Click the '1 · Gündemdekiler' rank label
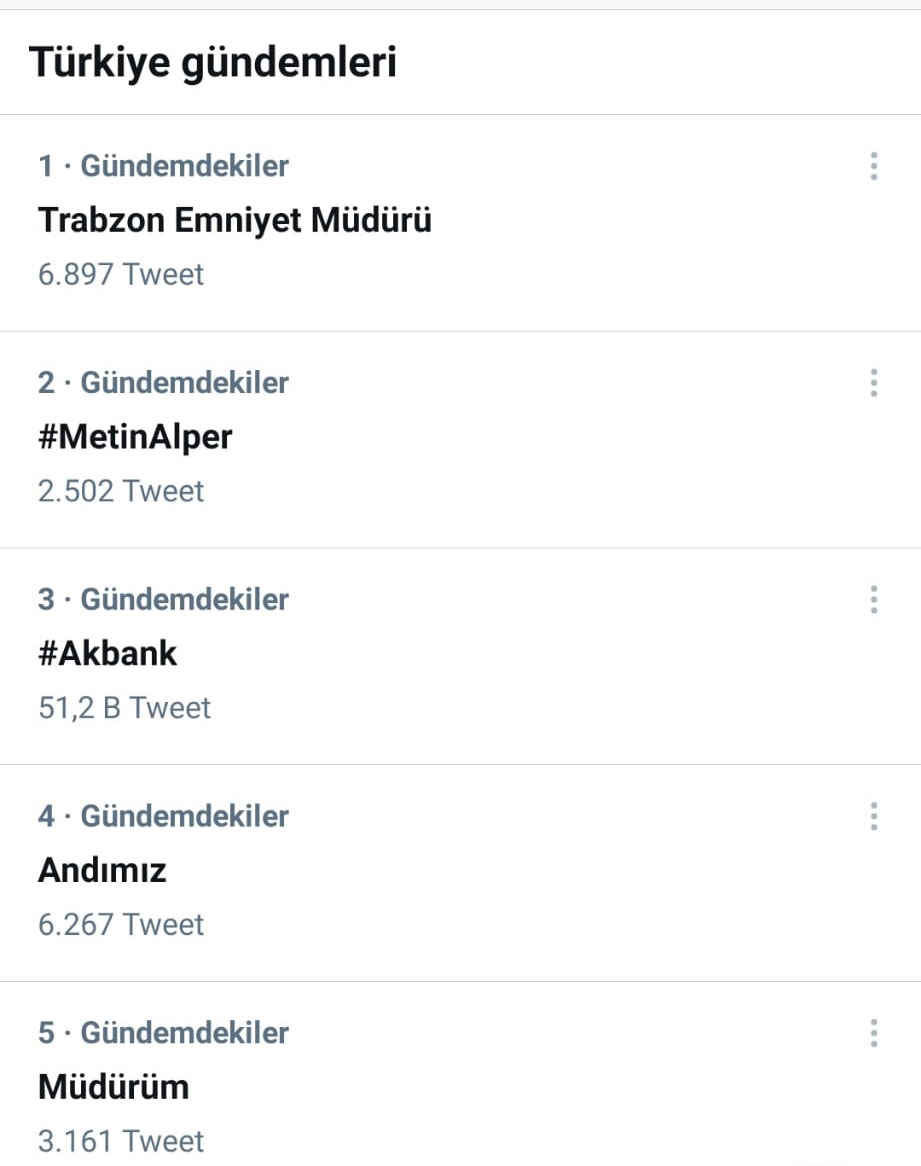The height and width of the screenshot is (1166, 921). click(163, 166)
